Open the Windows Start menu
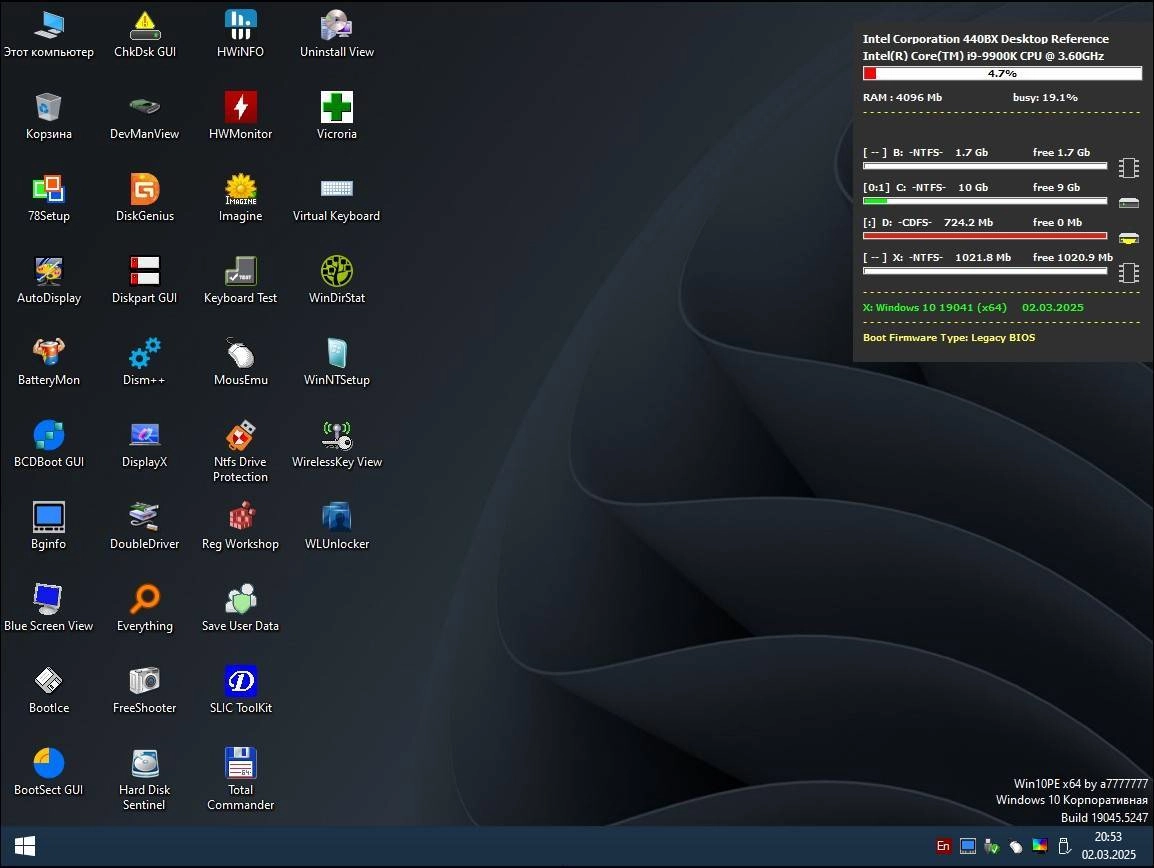The height and width of the screenshot is (868, 1154). click(25, 847)
